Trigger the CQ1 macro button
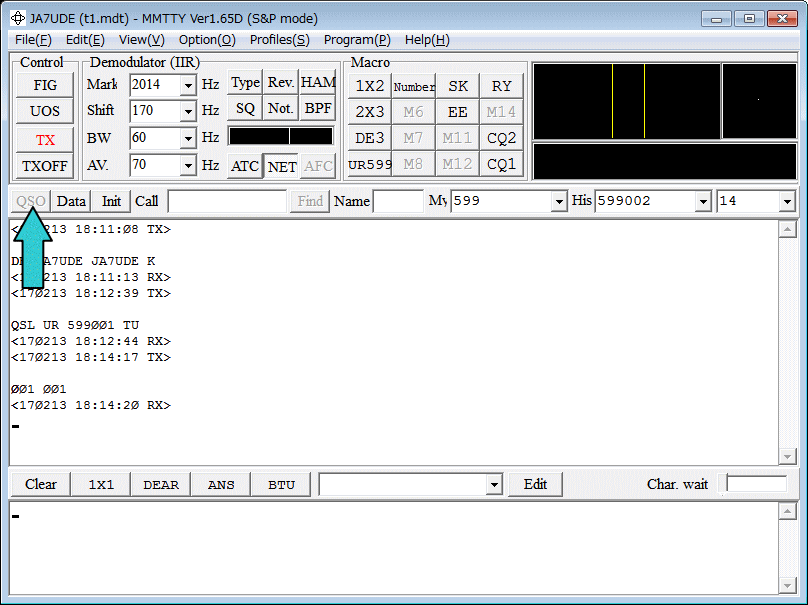Screen dimensions: 808x605 click(x=501, y=164)
